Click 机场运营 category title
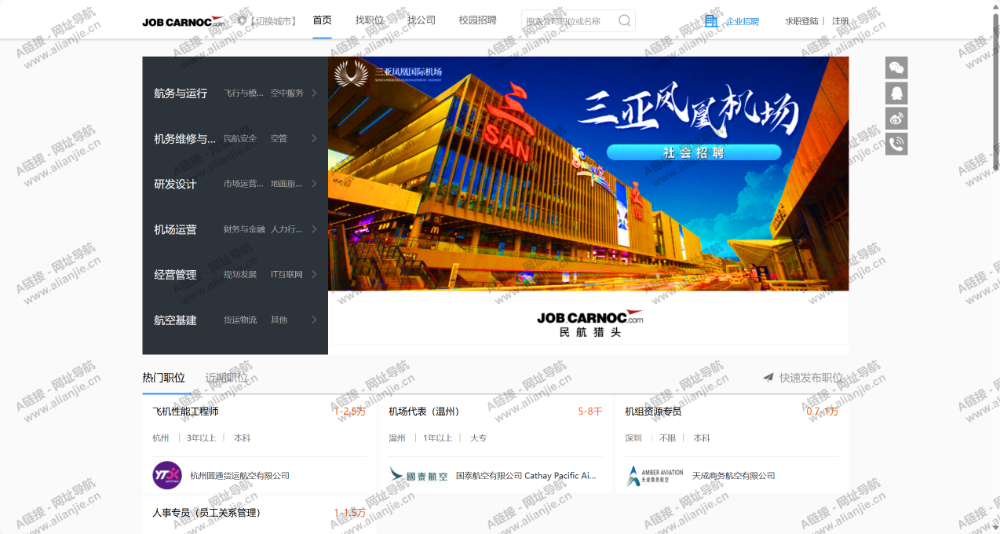The height and width of the screenshot is (534, 1000). (x=175, y=229)
